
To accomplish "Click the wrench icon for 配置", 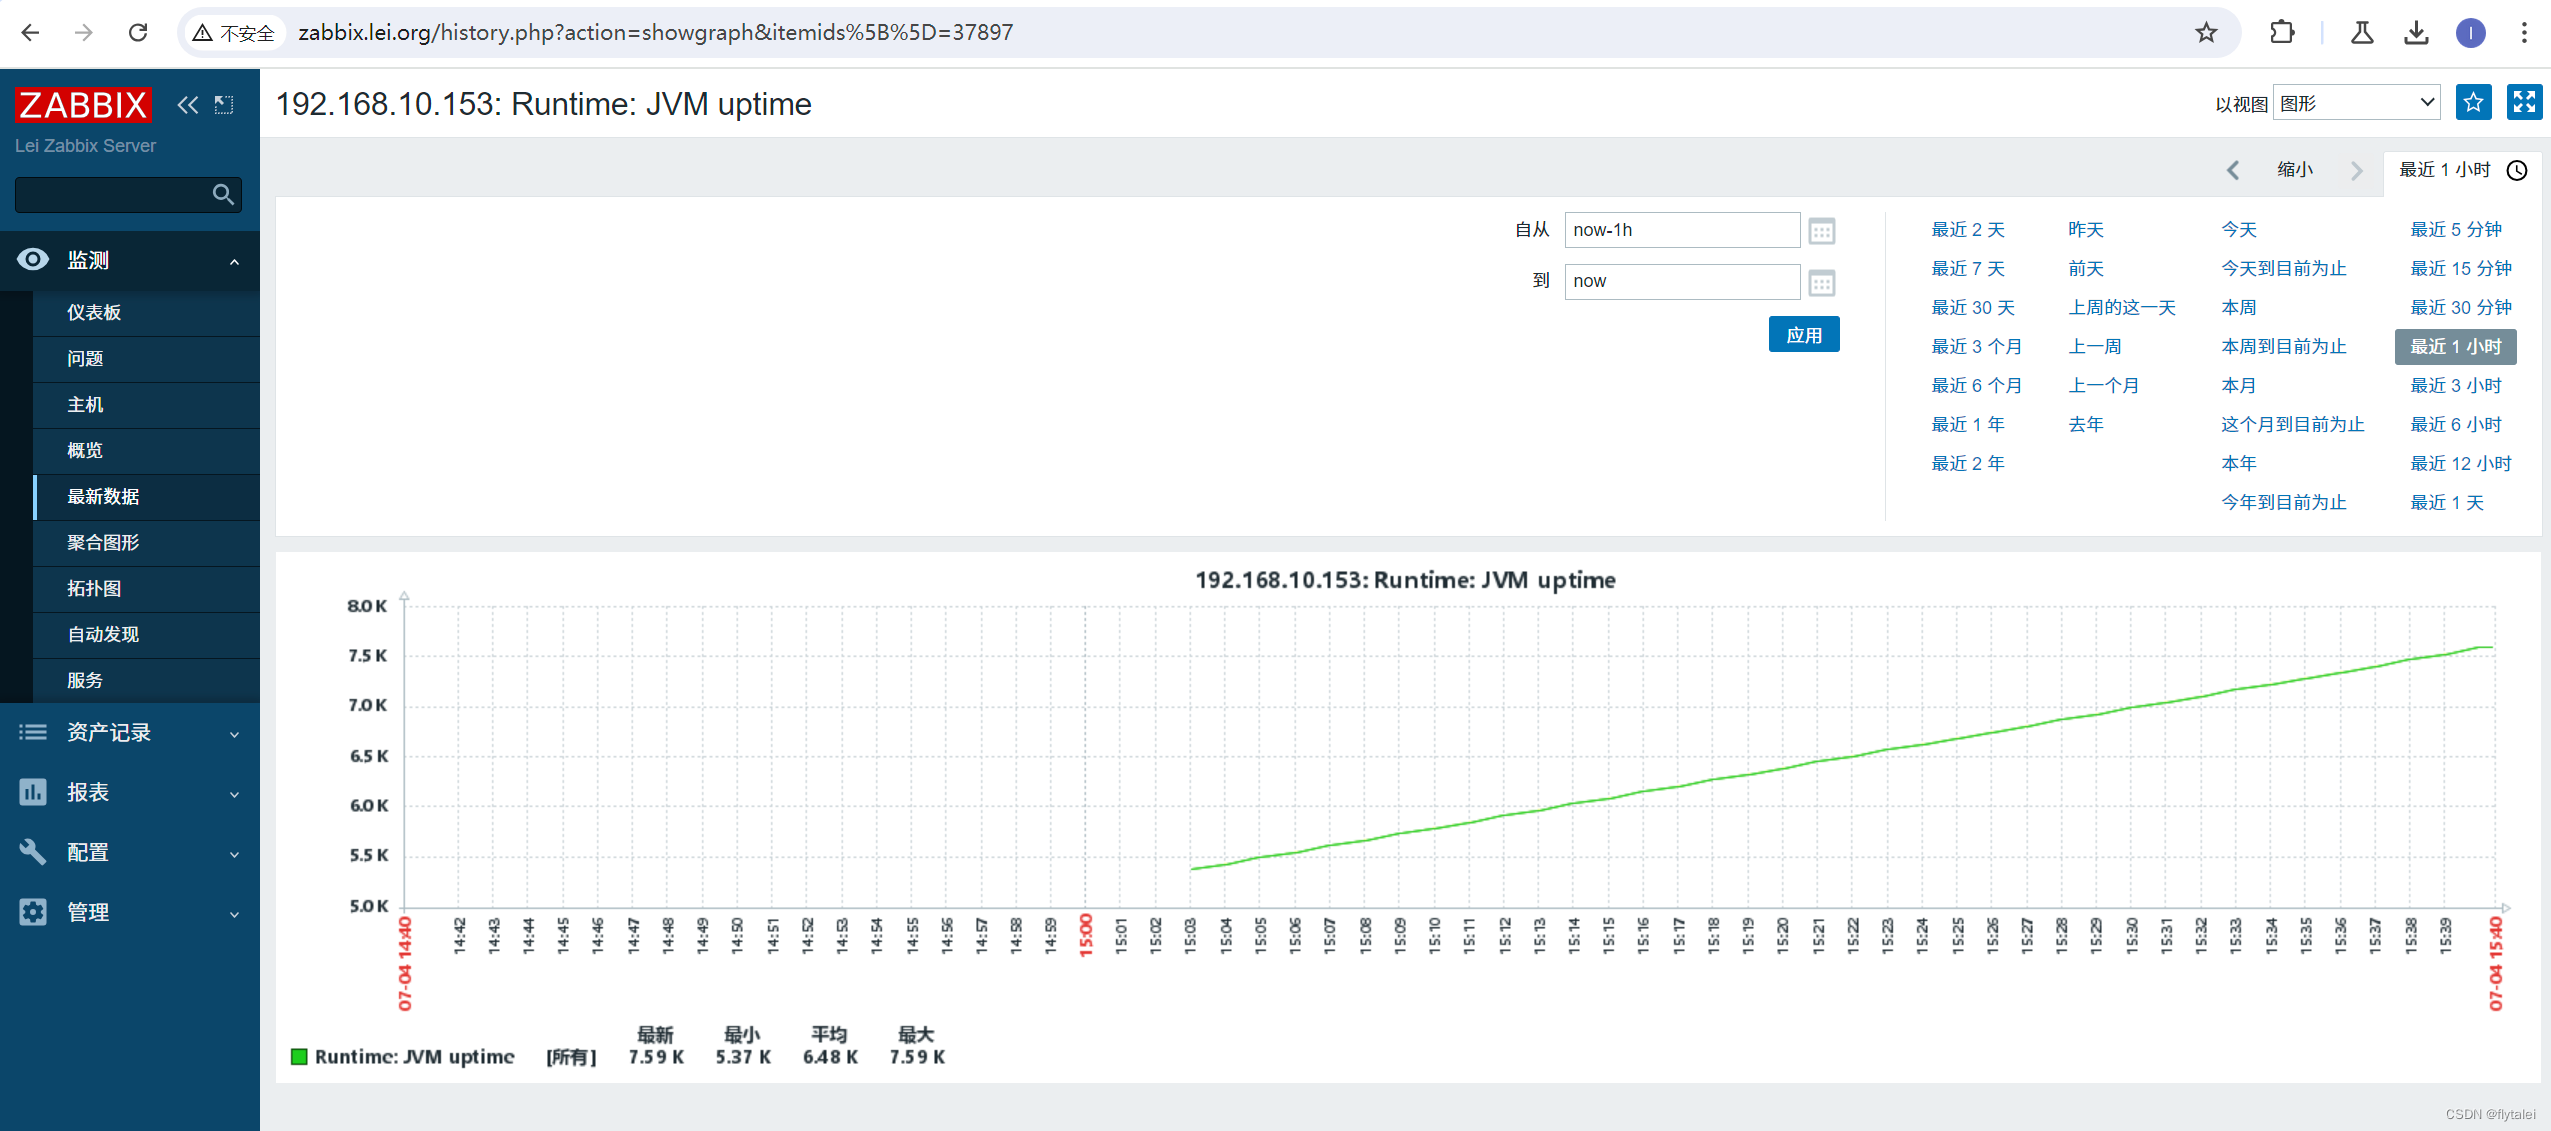I will tap(33, 852).
